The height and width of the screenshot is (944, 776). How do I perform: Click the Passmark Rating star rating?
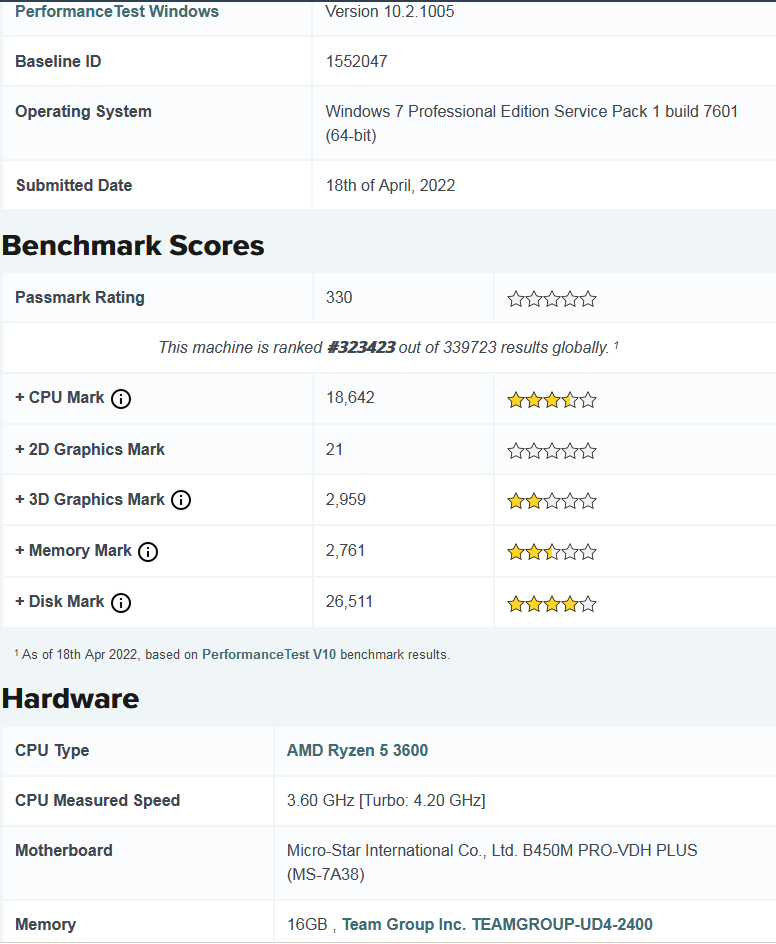[552, 299]
